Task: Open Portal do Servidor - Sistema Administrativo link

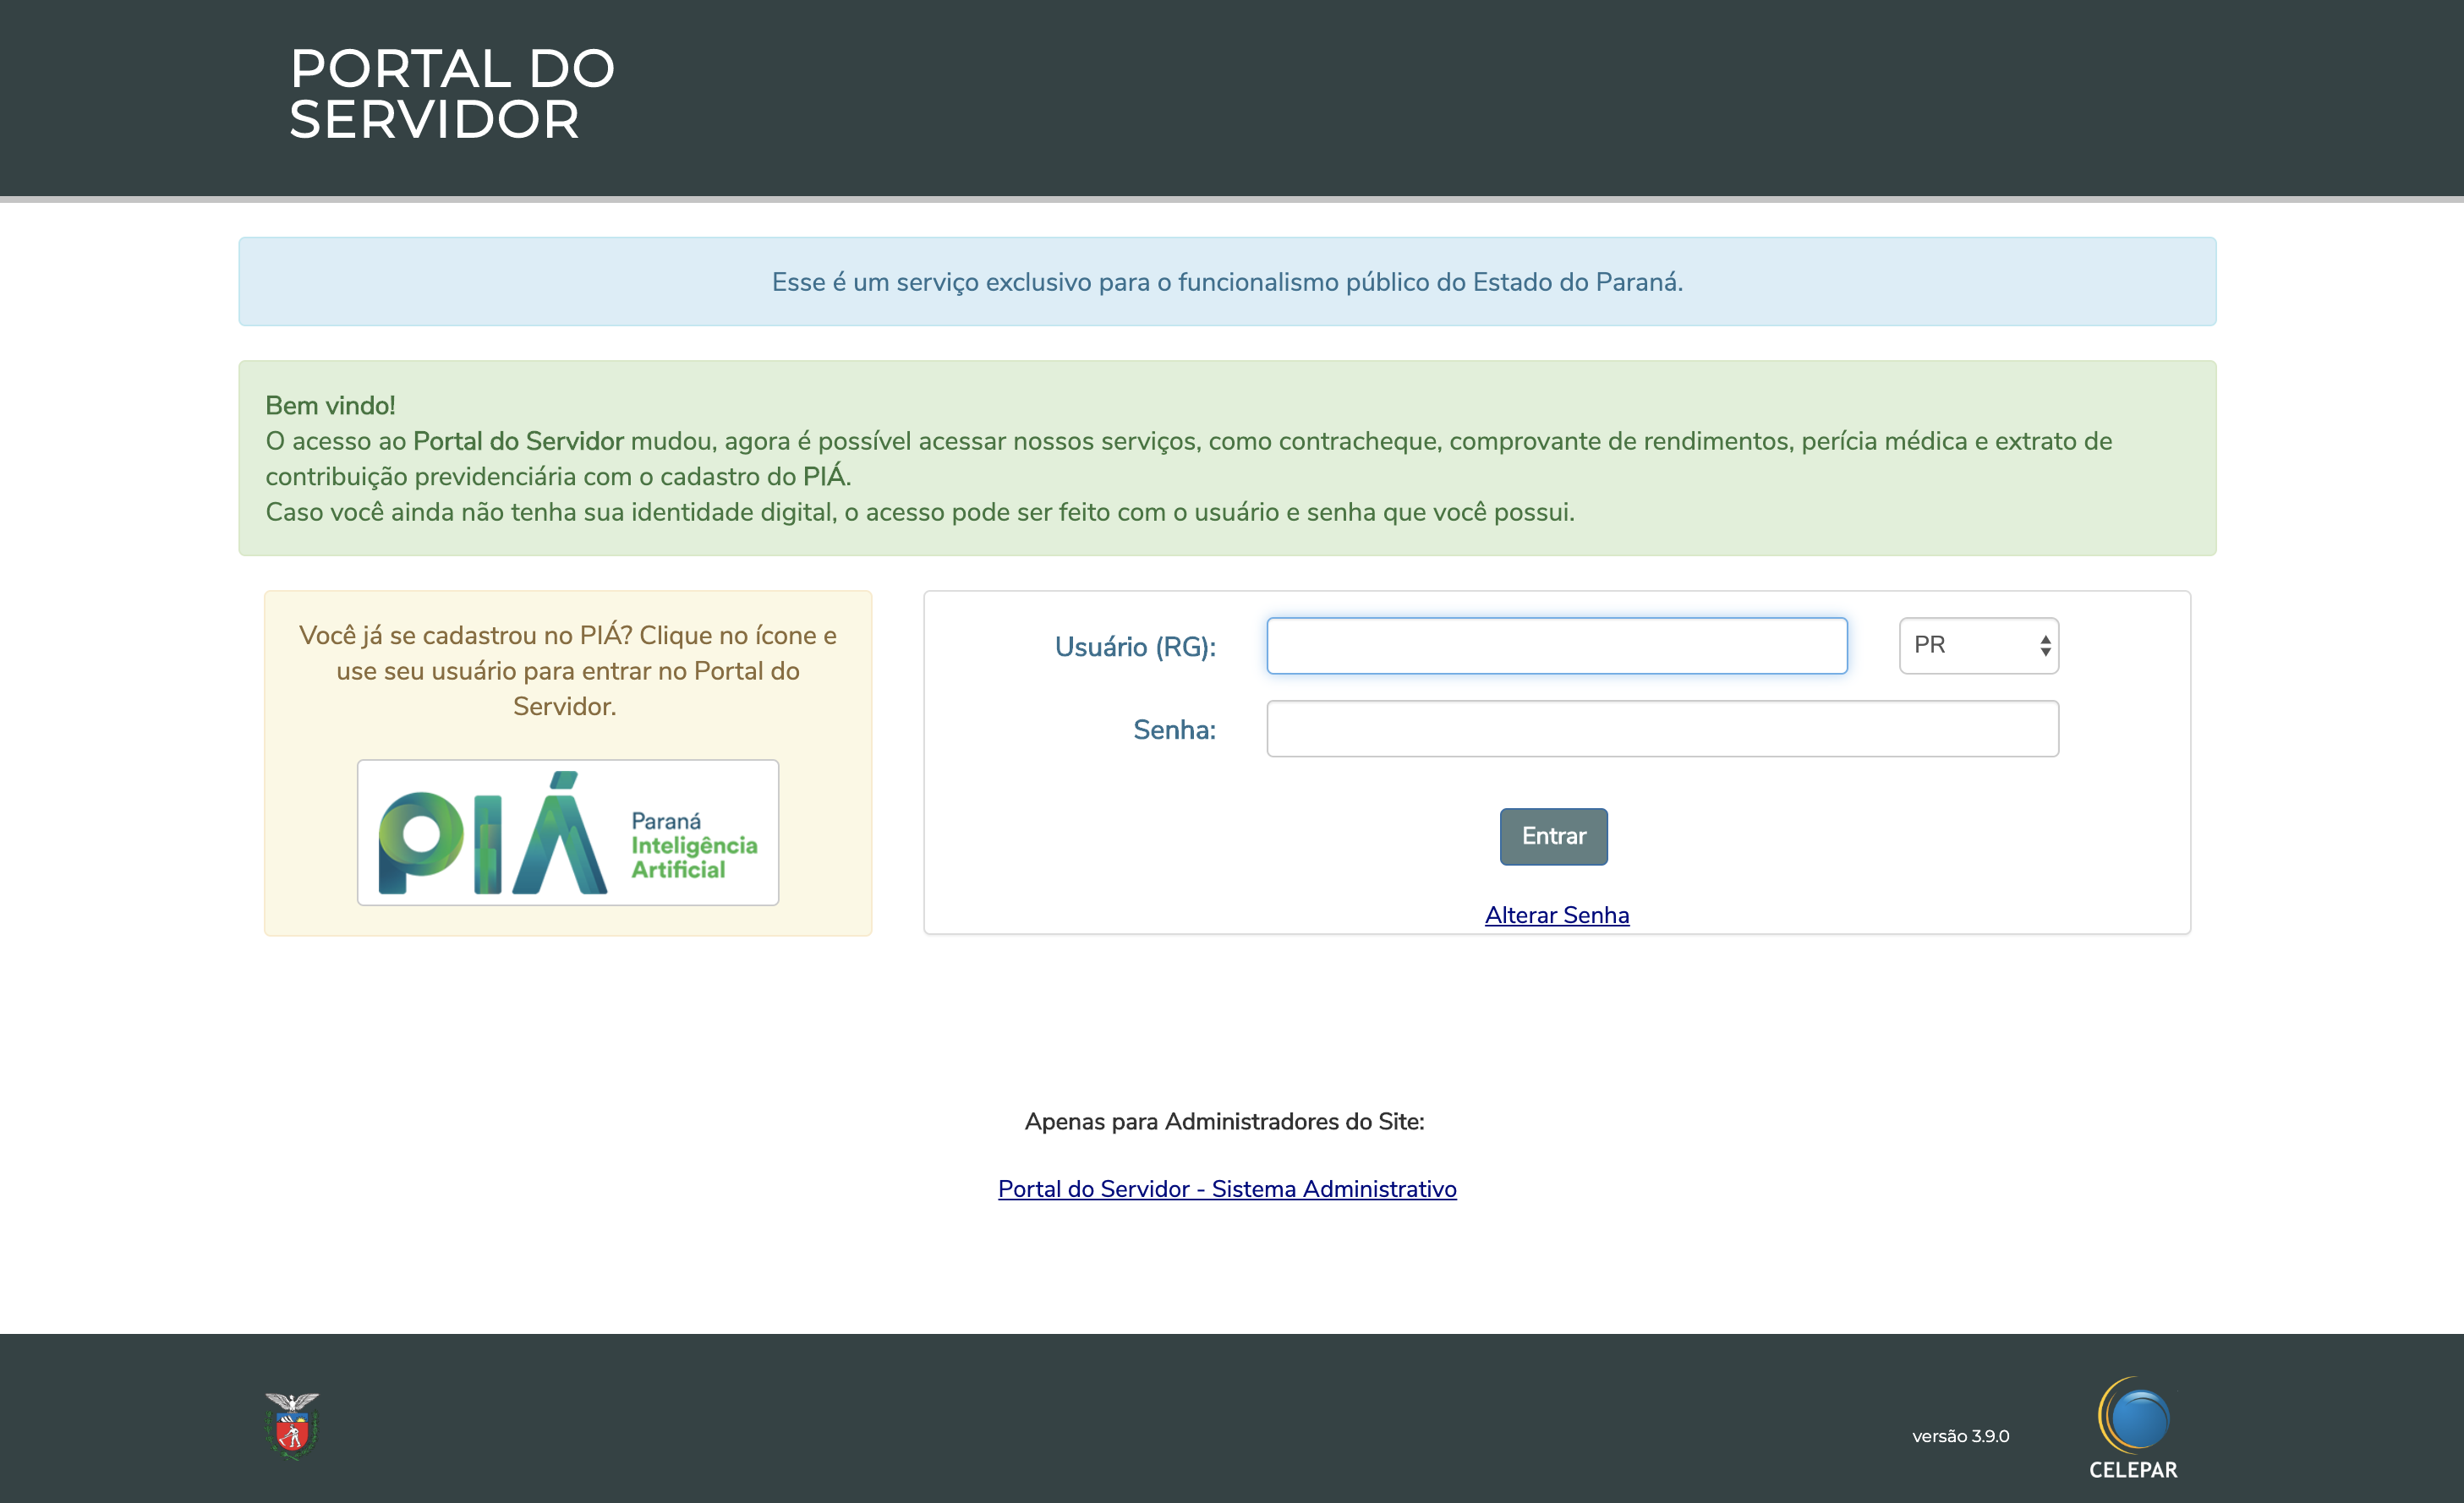Action: click(1227, 1189)
